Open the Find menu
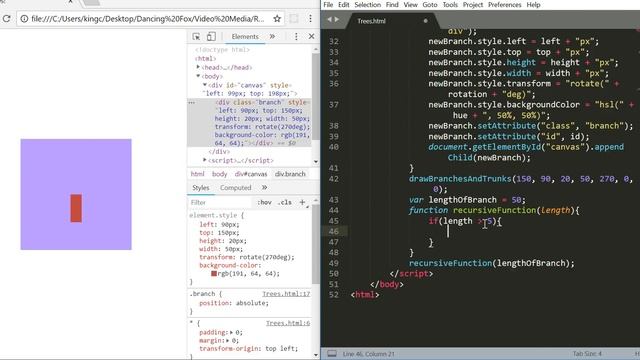Viewport: 640px width, 360px height. (392, 5)
